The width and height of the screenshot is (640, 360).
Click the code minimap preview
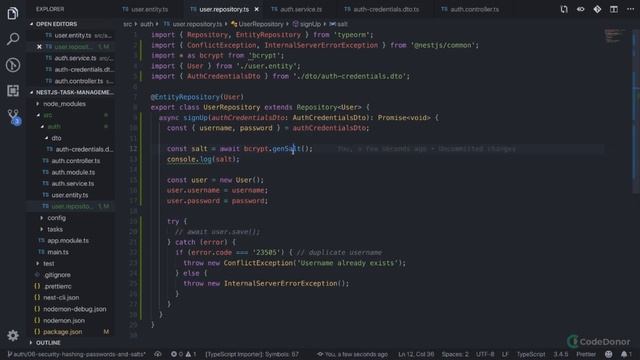[x=614, y=36]
